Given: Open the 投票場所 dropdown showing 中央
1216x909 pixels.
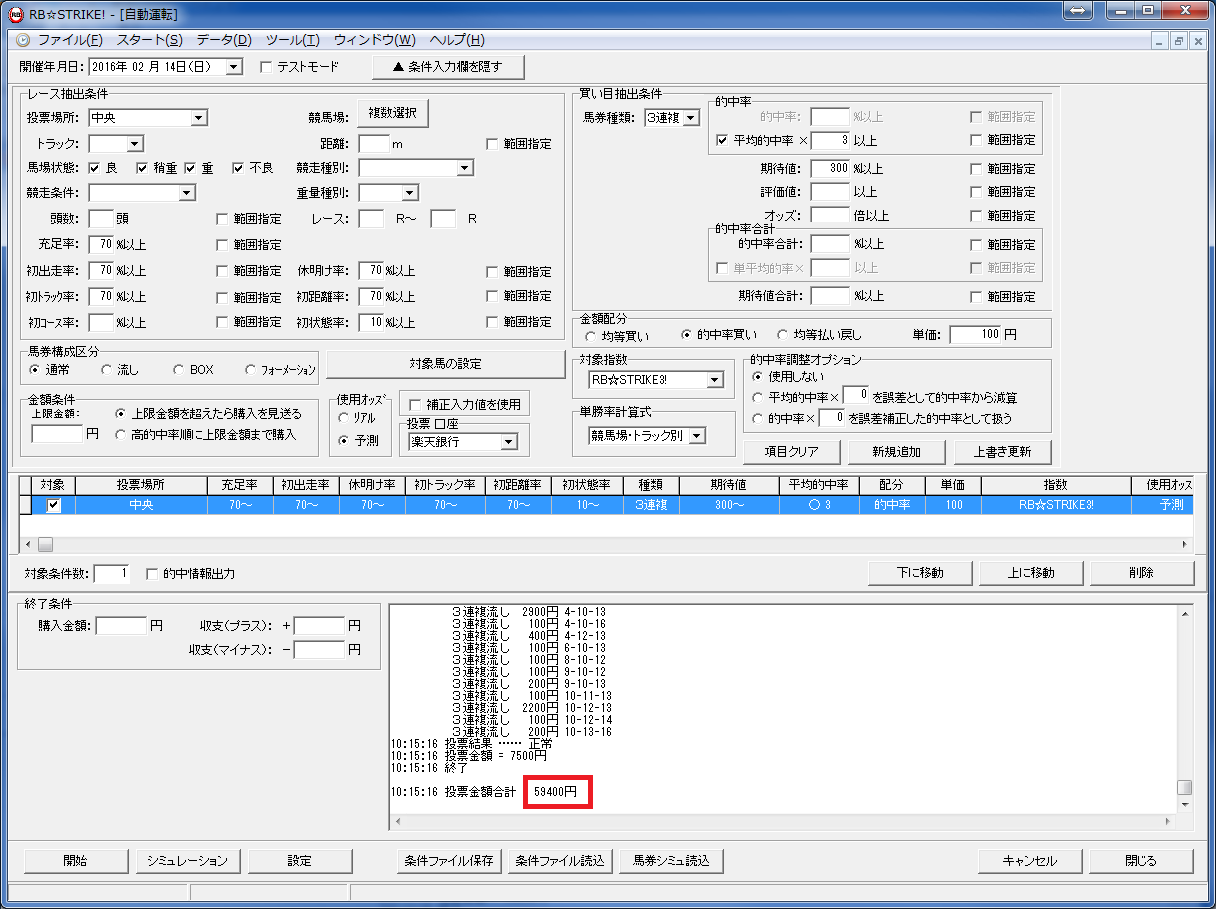Looking at the screenshot, I should 199,118.
